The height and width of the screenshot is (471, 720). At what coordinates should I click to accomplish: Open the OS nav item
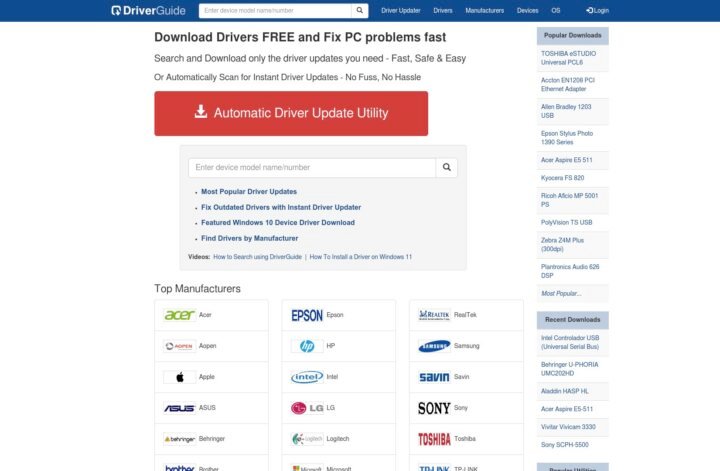tap(556, 11)
